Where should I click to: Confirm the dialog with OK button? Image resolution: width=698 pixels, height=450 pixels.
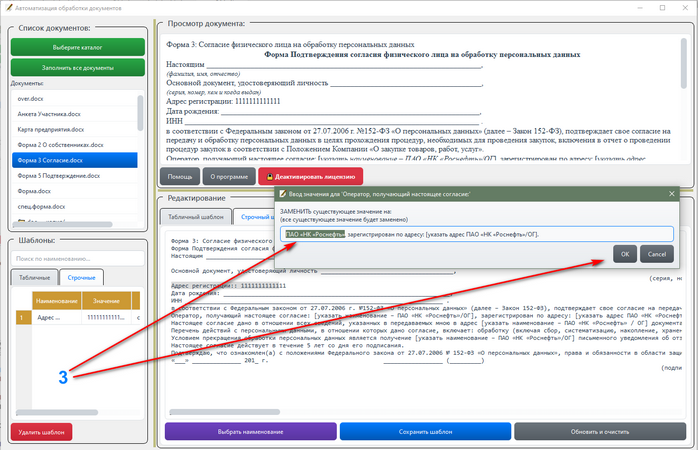coord(625,254)
